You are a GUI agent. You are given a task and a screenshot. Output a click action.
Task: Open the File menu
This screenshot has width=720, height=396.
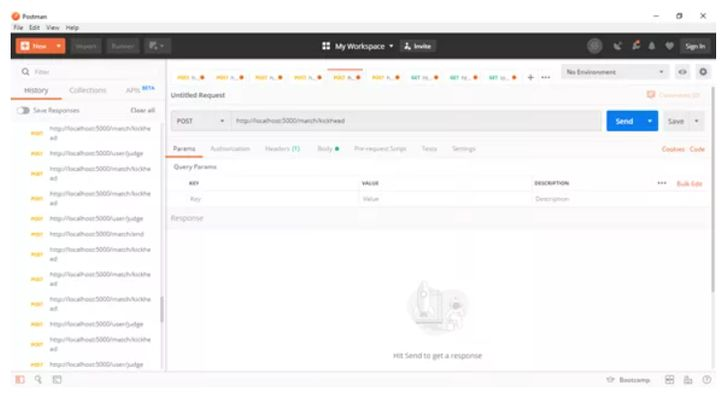(18, 28)
